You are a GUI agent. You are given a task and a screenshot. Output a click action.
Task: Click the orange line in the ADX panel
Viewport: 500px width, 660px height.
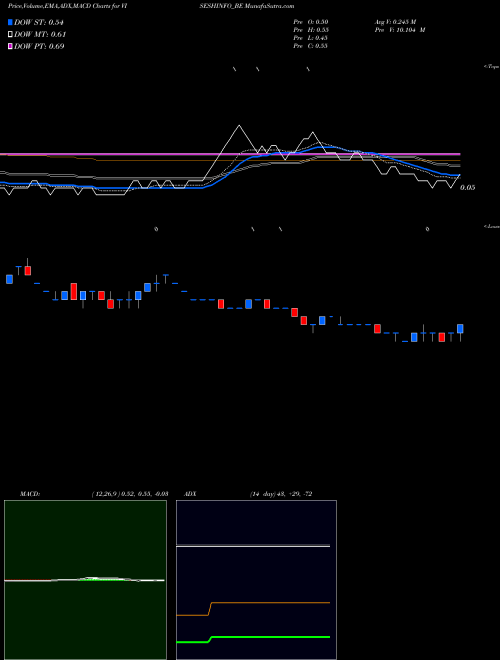[253, 609]
